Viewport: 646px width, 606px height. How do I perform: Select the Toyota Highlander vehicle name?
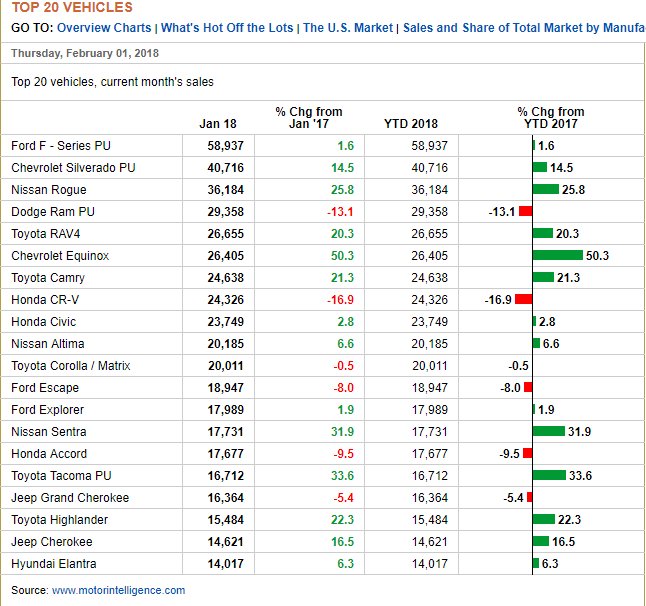coord(59,520)
